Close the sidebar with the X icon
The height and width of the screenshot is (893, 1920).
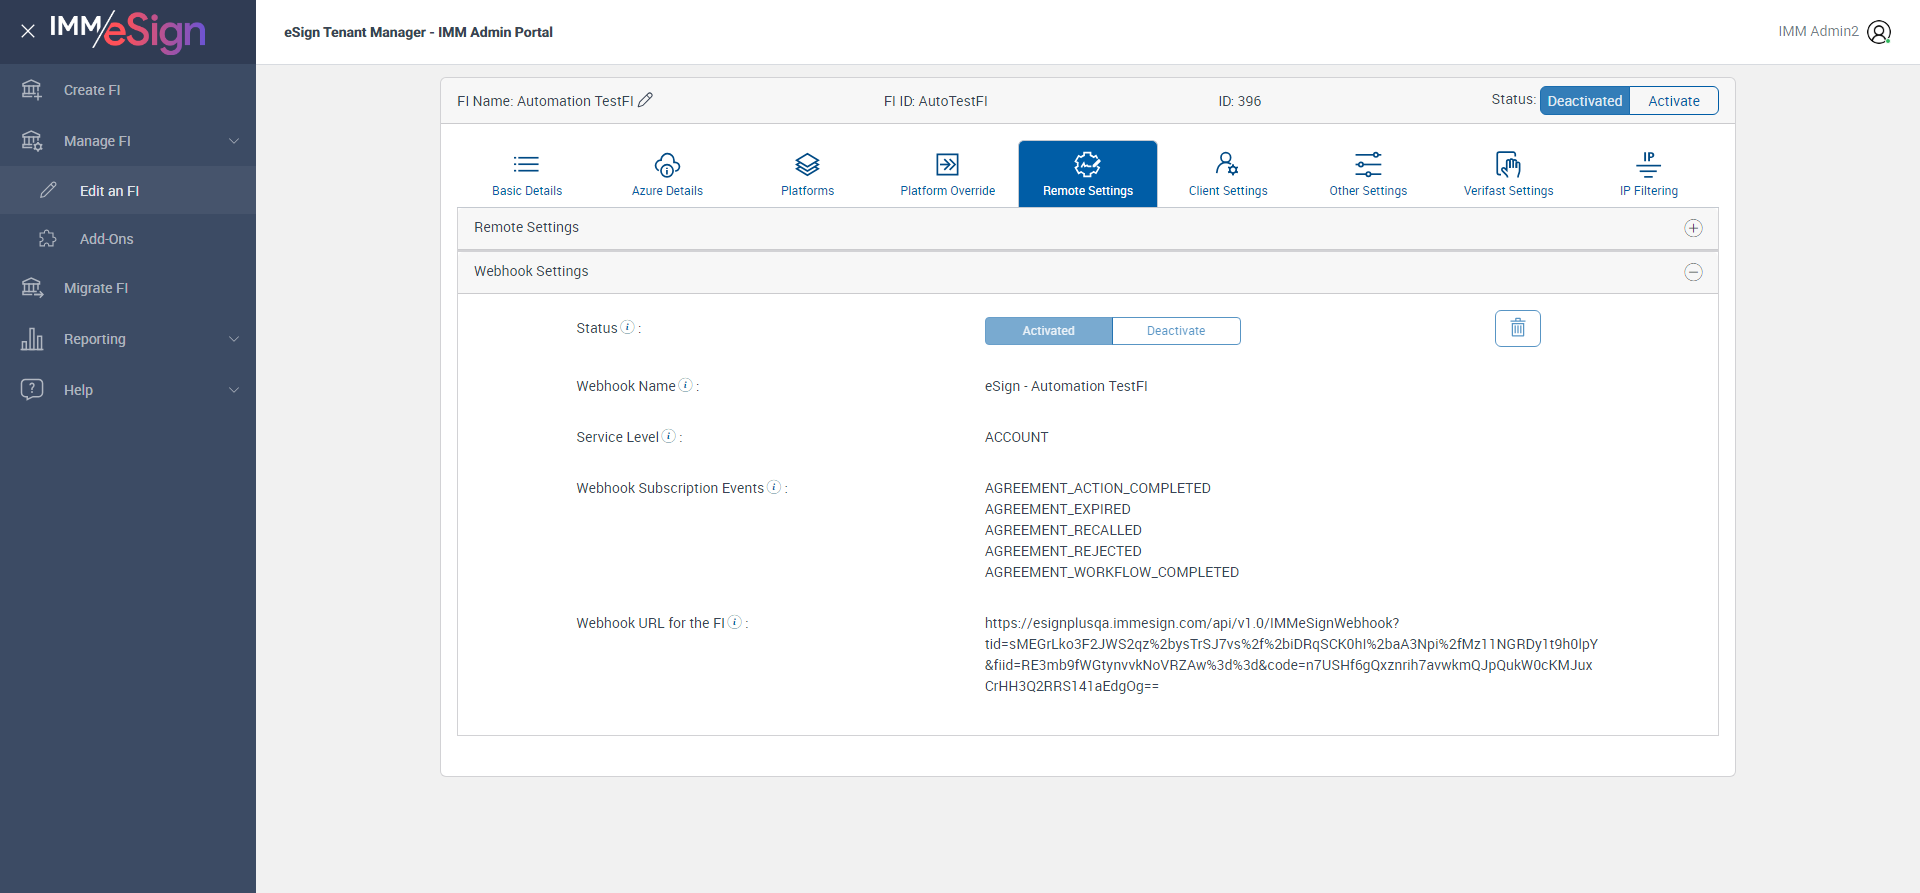click(x=28, y=31)
